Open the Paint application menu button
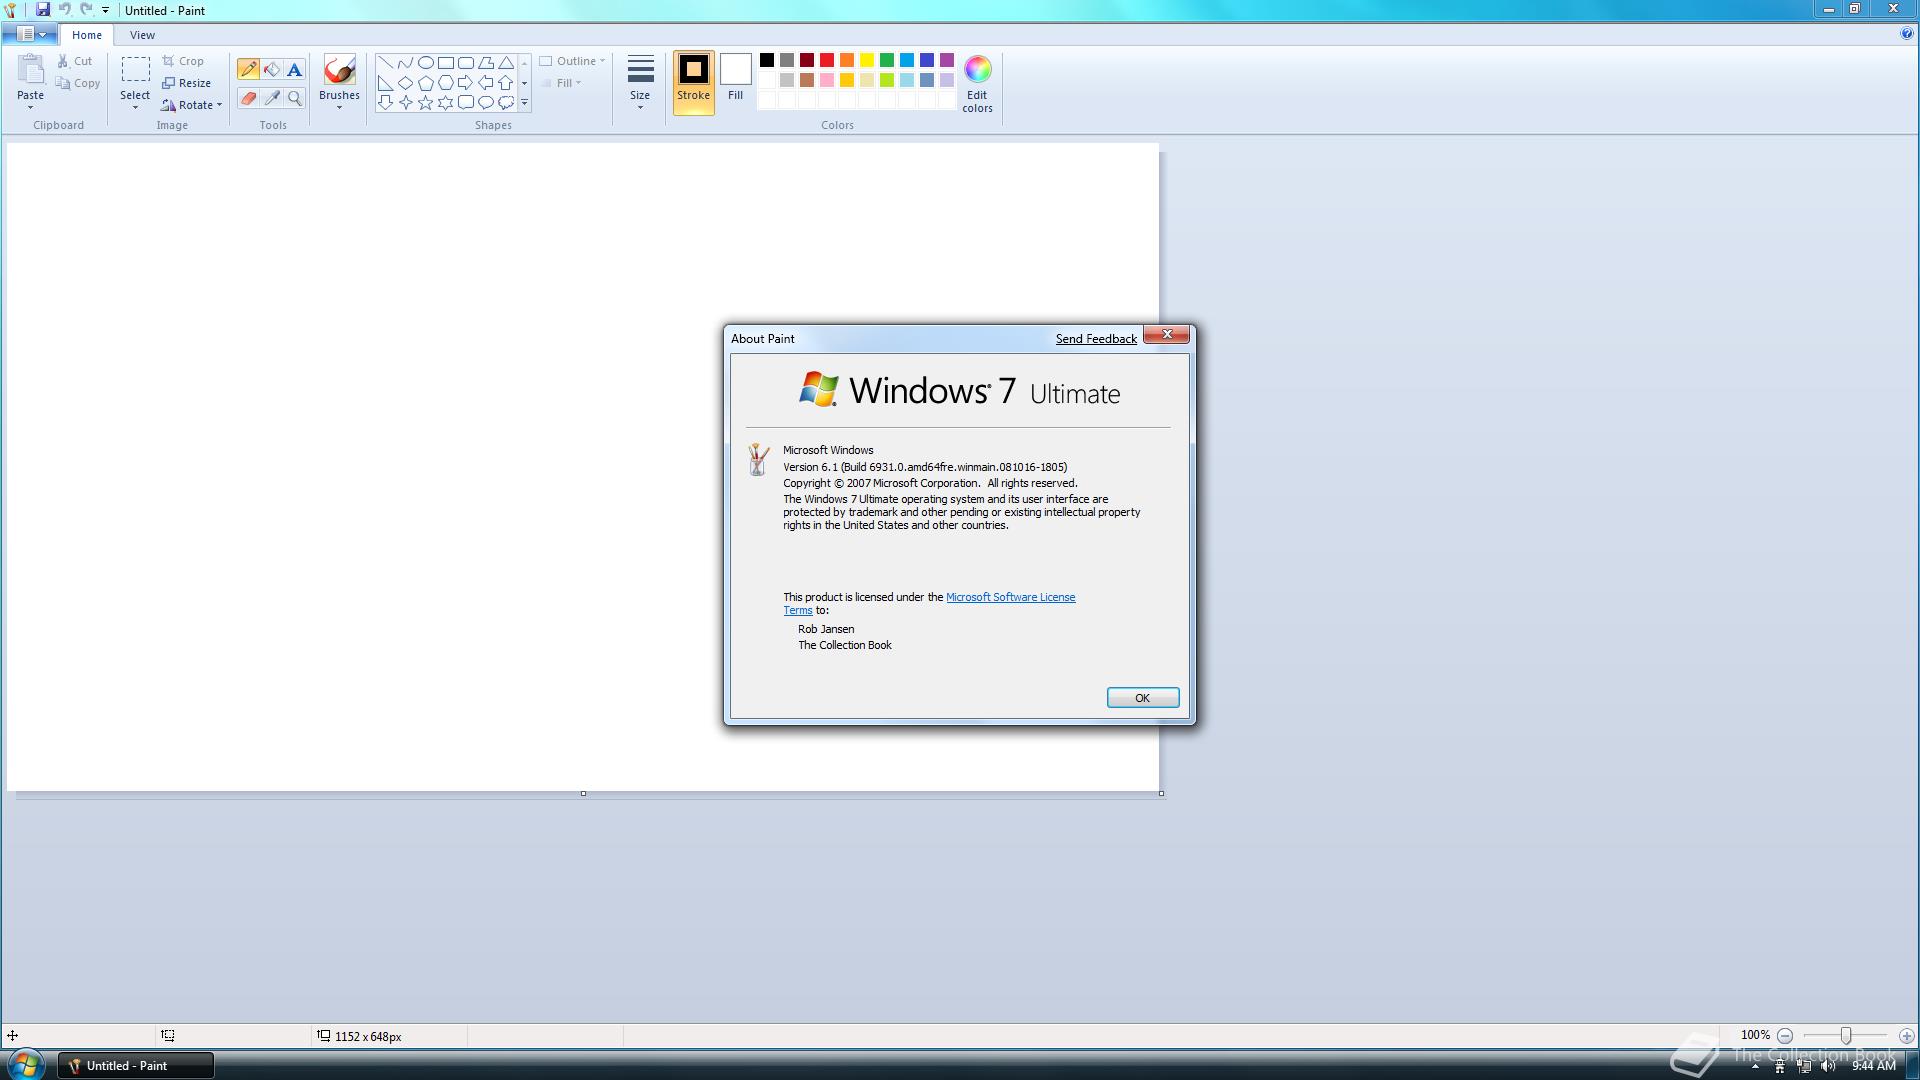Screen dimensions: 1920x1080 click(x=30, y=34)
